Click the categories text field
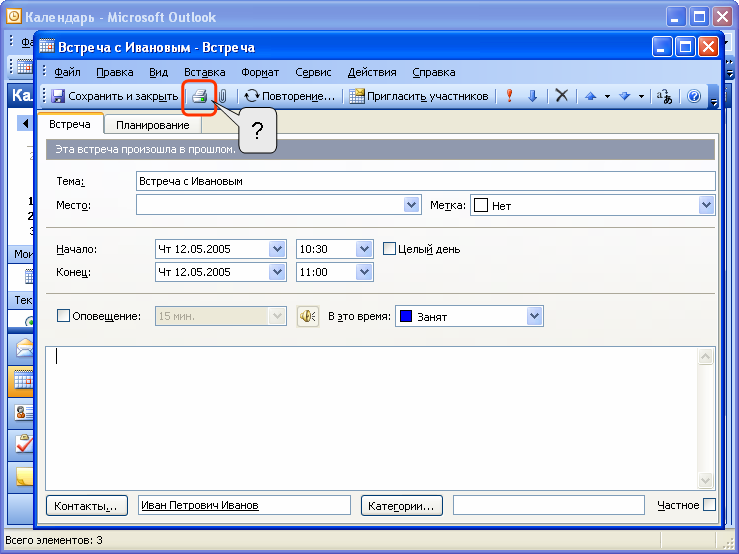The height and width of the screenshot is (554, 739). click(549, 505)
